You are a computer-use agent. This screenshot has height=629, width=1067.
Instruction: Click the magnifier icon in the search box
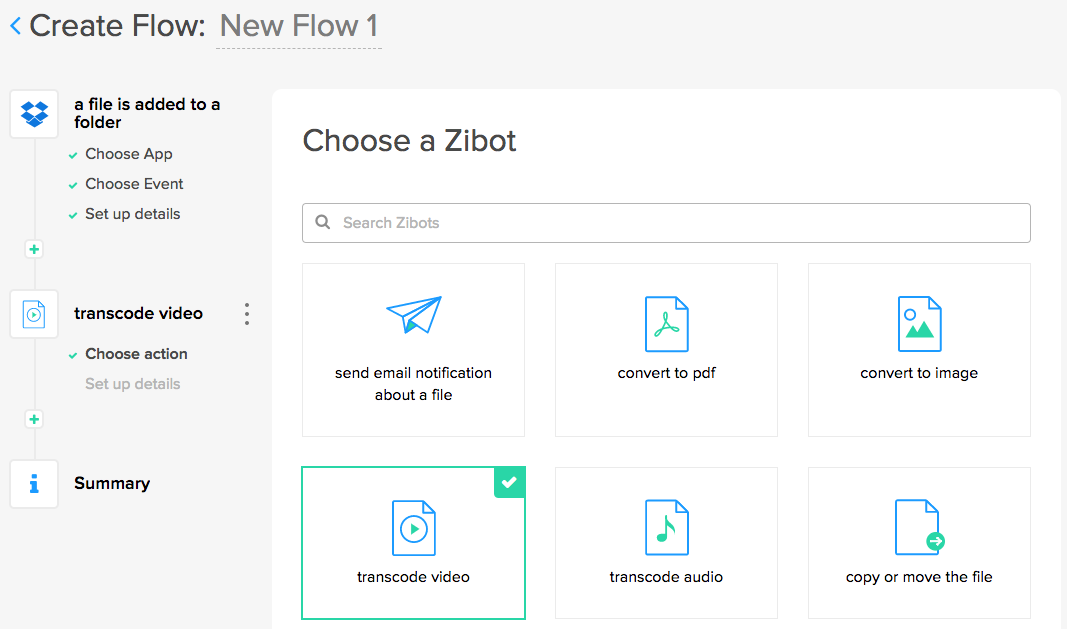pos(323,223)
